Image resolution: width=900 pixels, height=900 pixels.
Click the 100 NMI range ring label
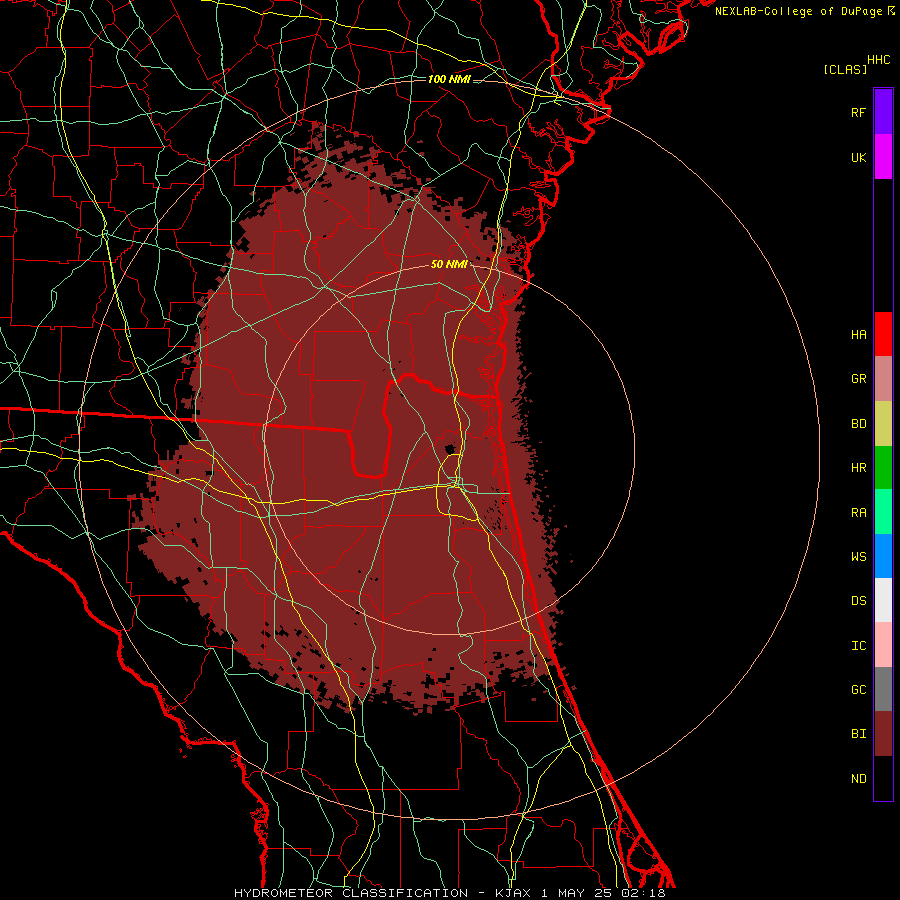coord(449,79)
